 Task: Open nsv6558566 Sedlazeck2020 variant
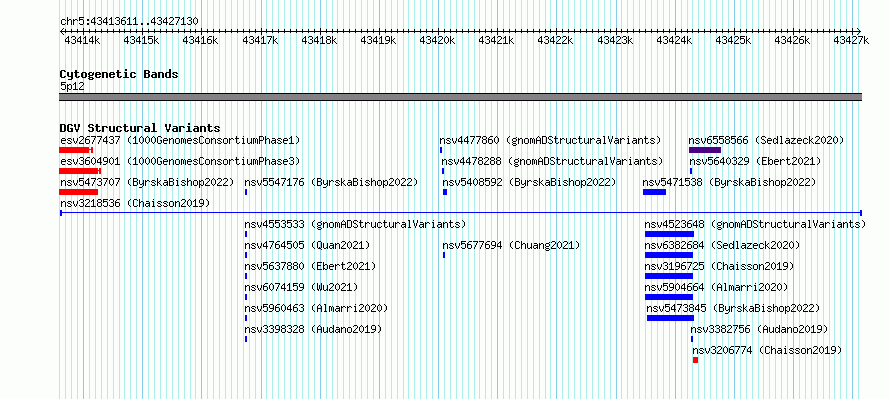[x=766, y=140]
